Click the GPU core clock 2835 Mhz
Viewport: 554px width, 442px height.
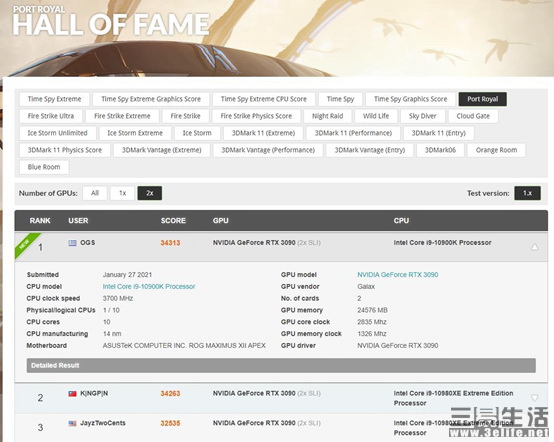coord(372,322)
